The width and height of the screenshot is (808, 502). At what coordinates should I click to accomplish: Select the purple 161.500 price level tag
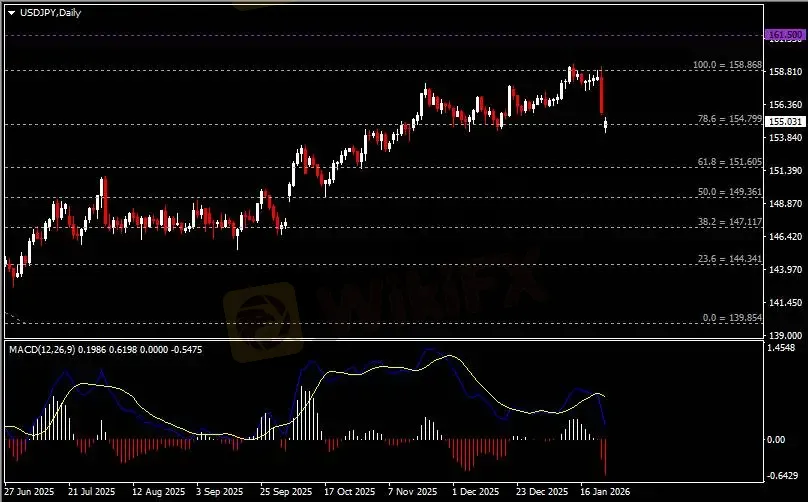point(784,35)
